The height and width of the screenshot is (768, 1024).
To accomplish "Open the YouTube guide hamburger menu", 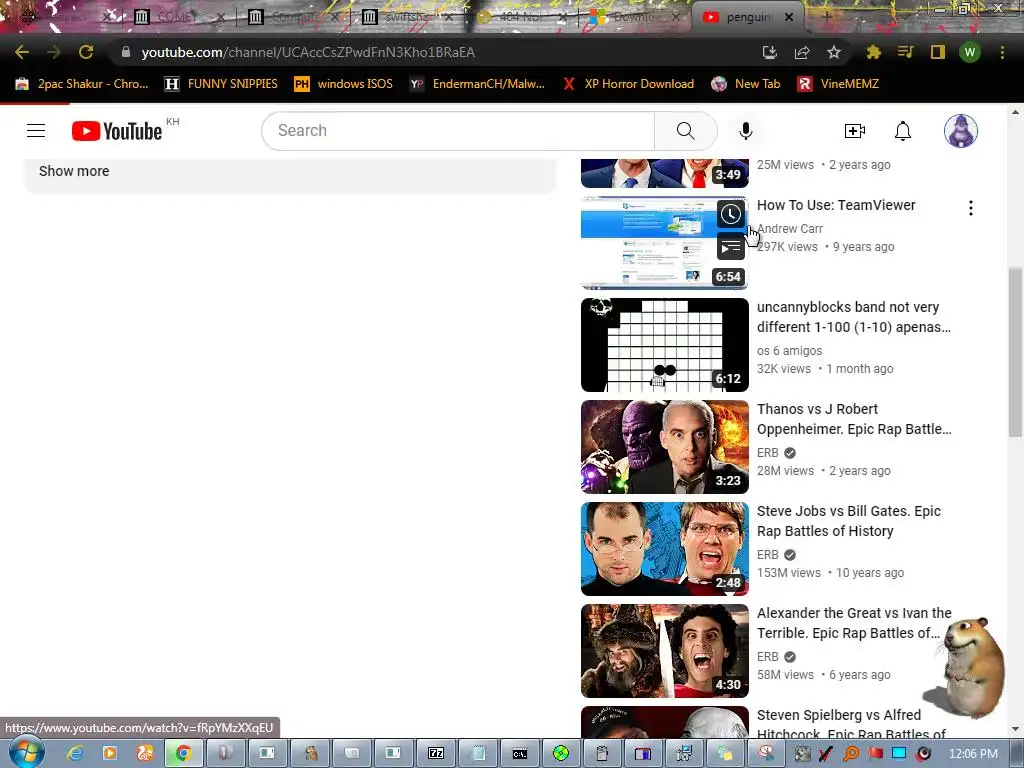I will [36, 131].
